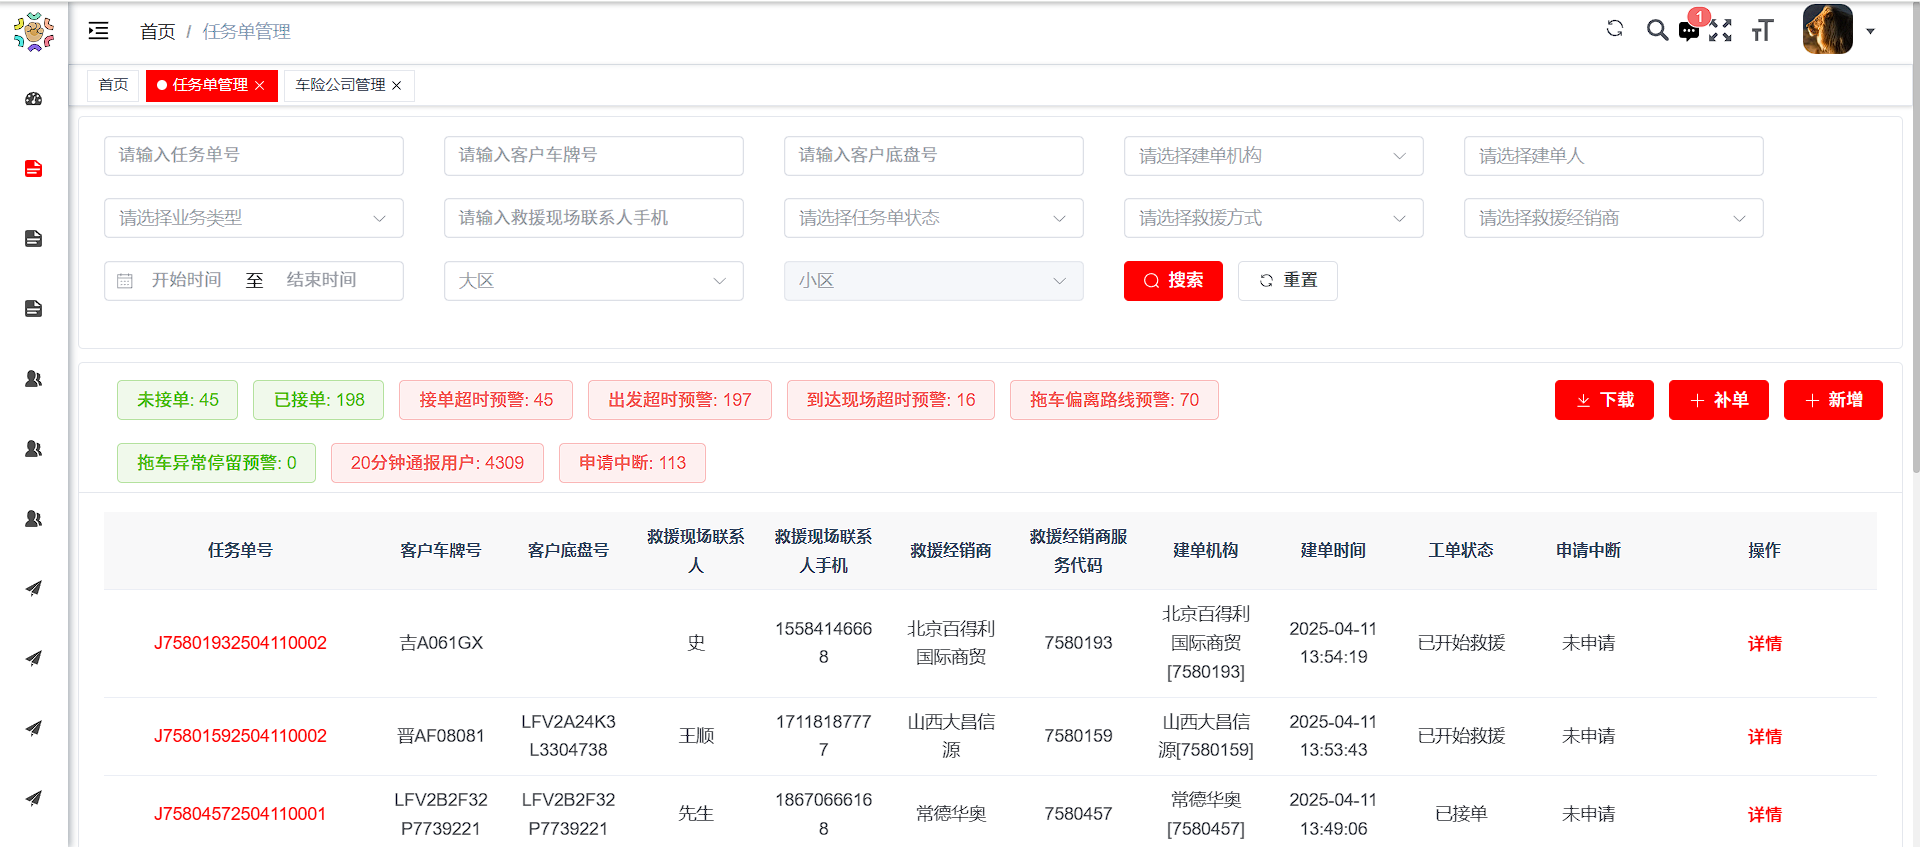Viewport: 1920px width, 847px height.
Task: Switch to the 车险公司管理 tab
Action: (x=340, y=85)
